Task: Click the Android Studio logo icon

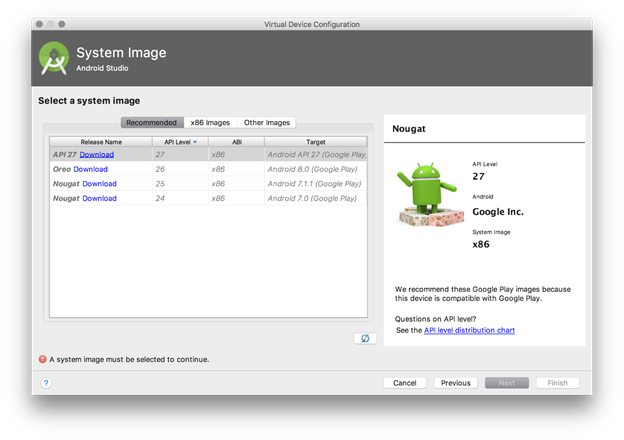Action: tap(54, 58)
